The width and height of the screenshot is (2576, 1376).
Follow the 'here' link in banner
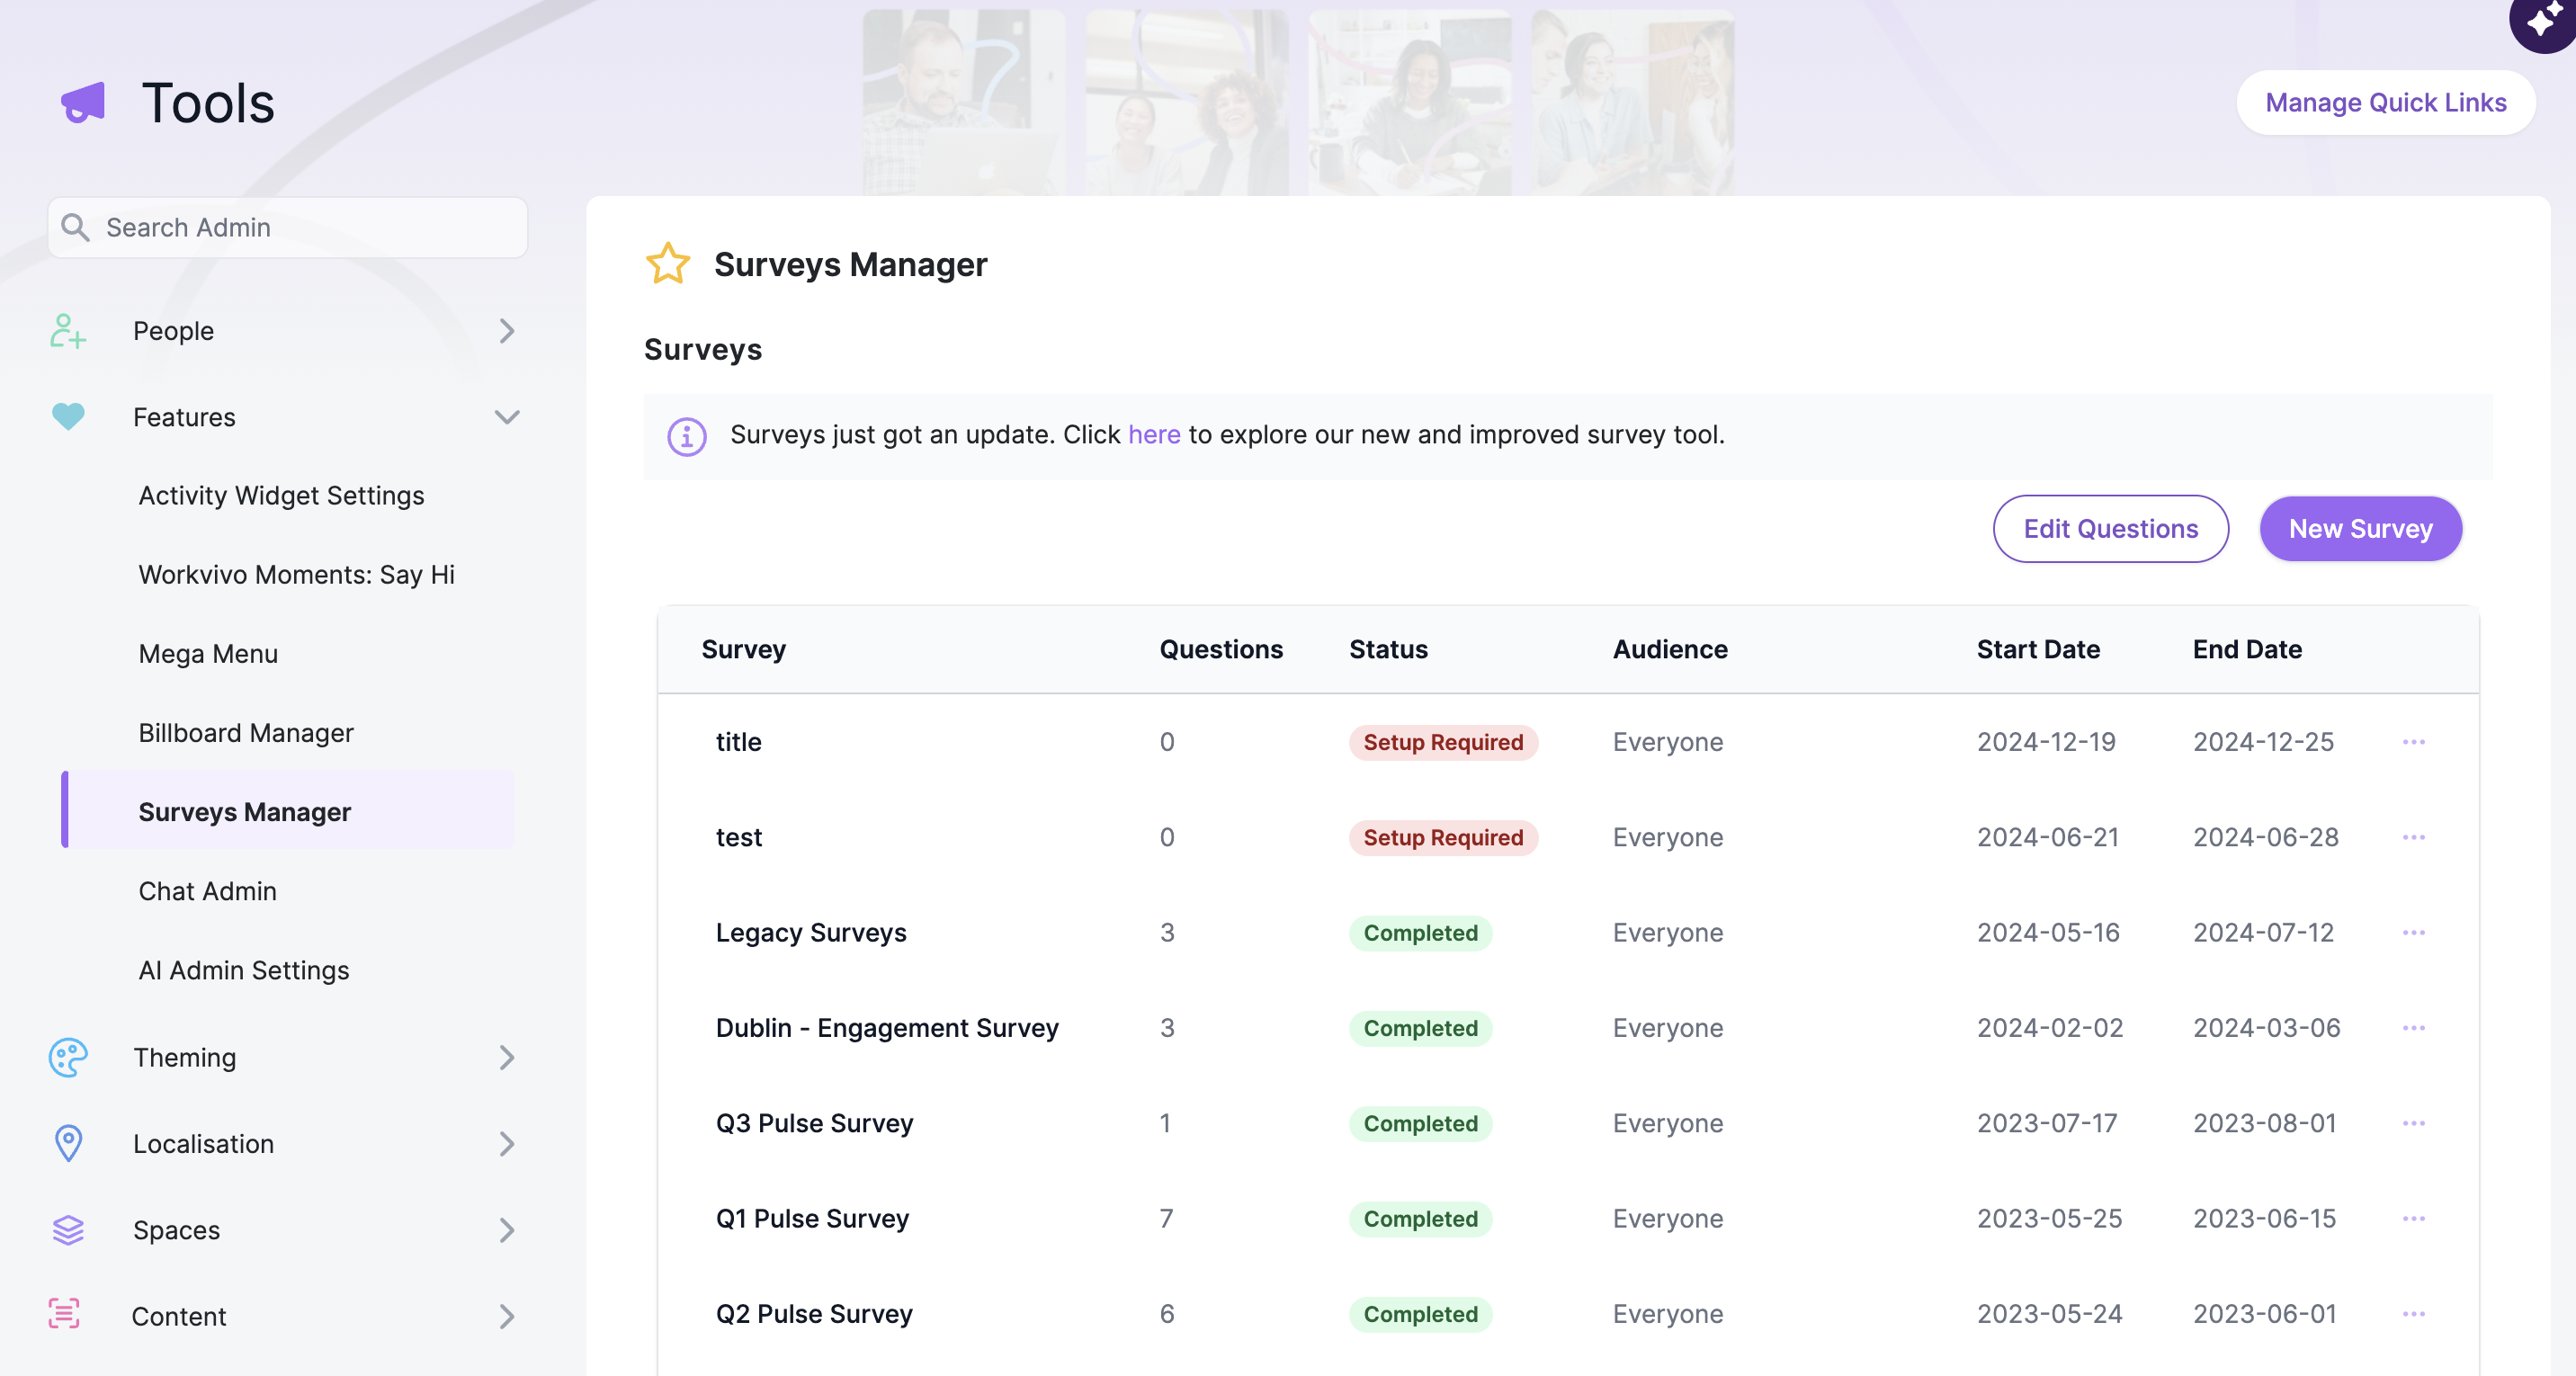tap(1154, 435)
